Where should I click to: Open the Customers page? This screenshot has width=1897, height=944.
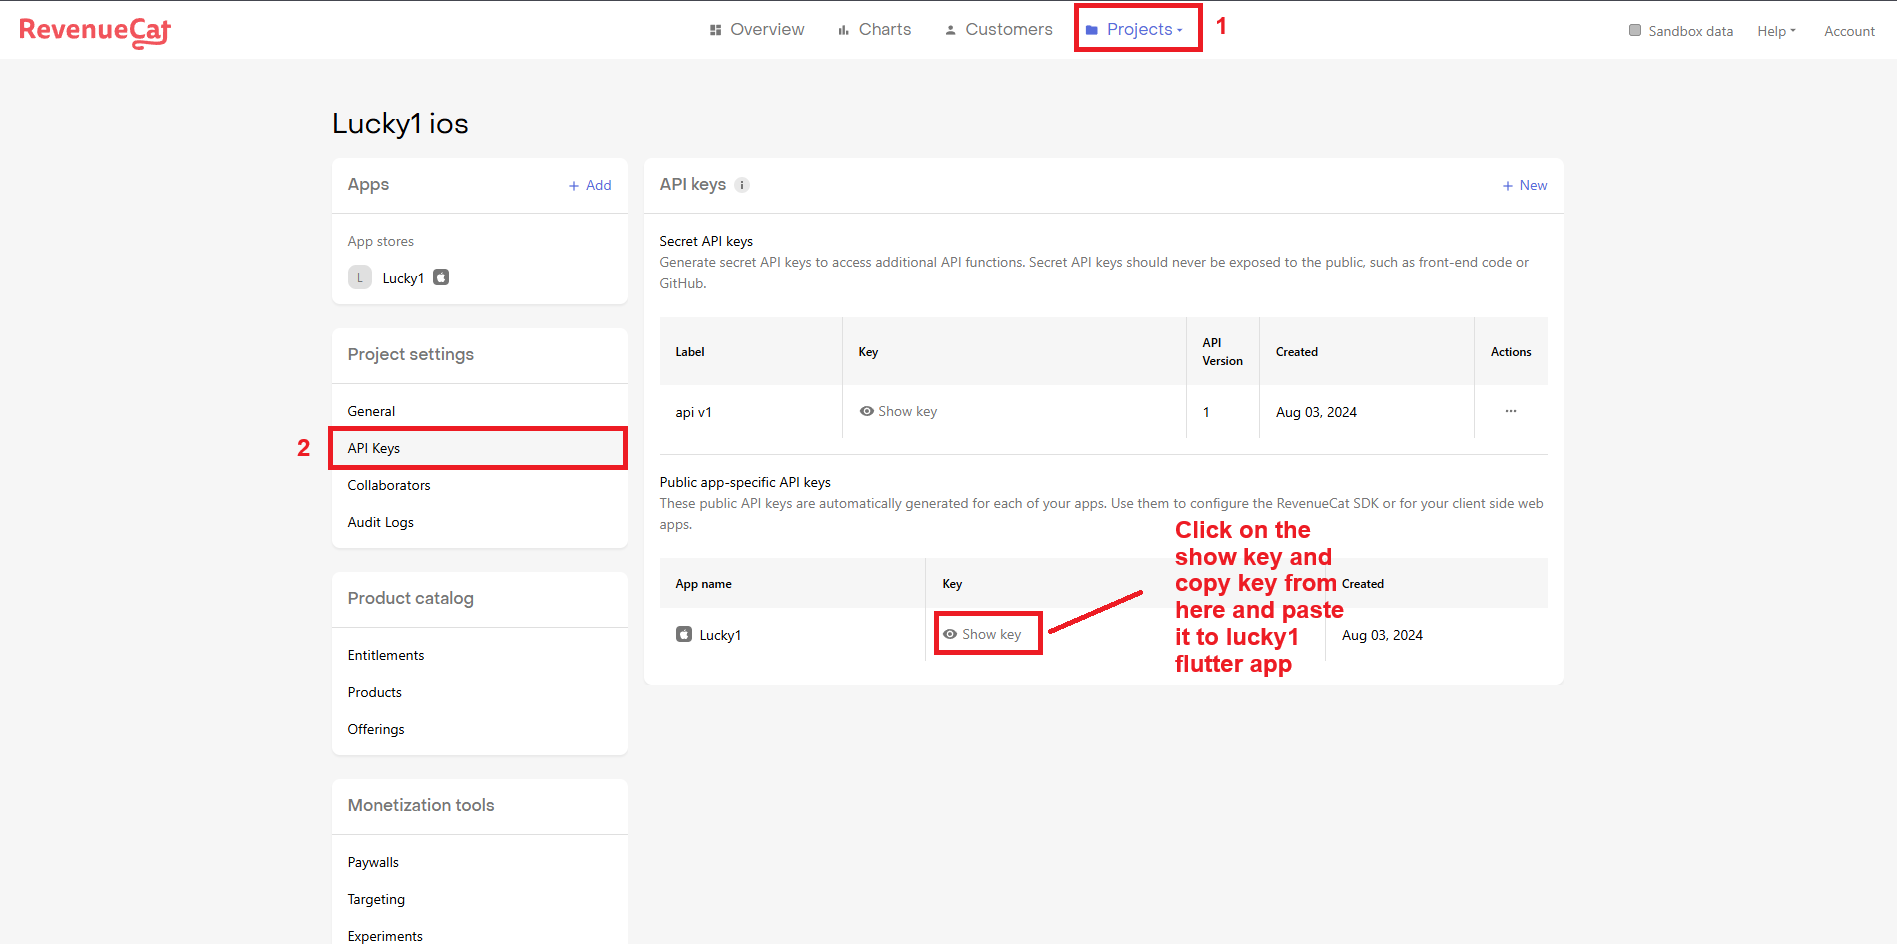click(x=998, y=29)
